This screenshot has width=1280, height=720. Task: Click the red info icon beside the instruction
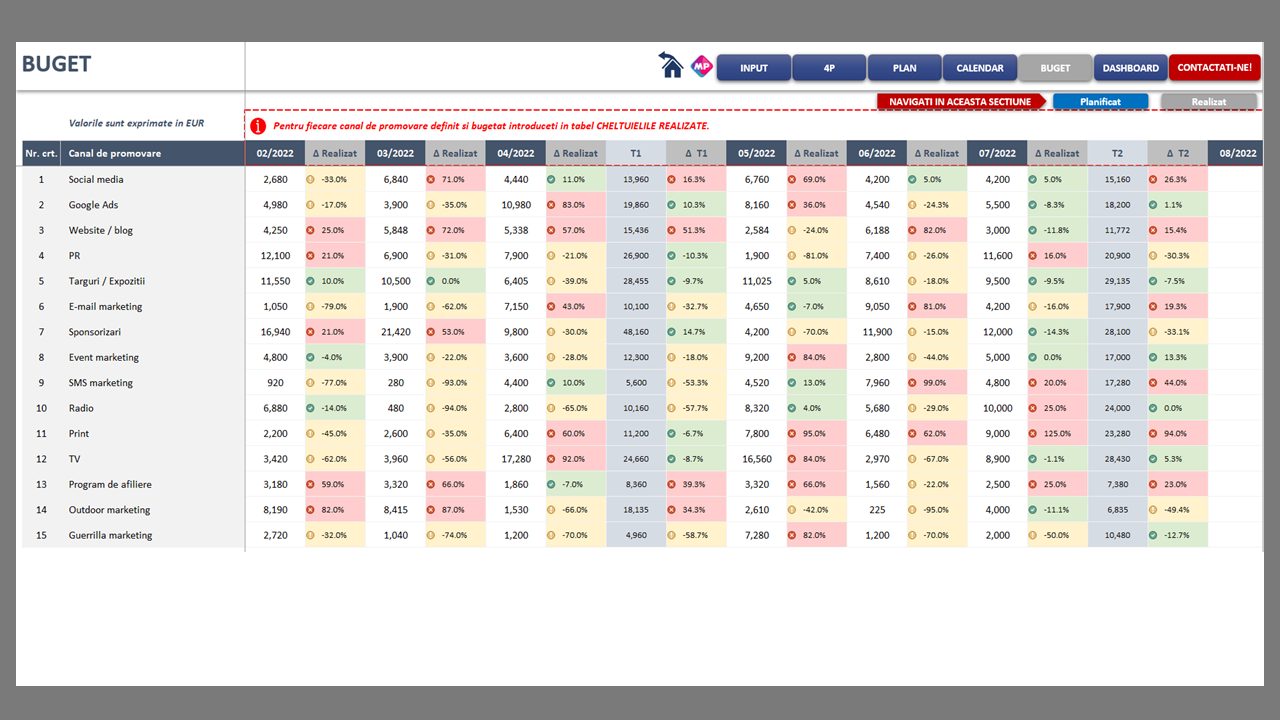(x=258, y=127)
